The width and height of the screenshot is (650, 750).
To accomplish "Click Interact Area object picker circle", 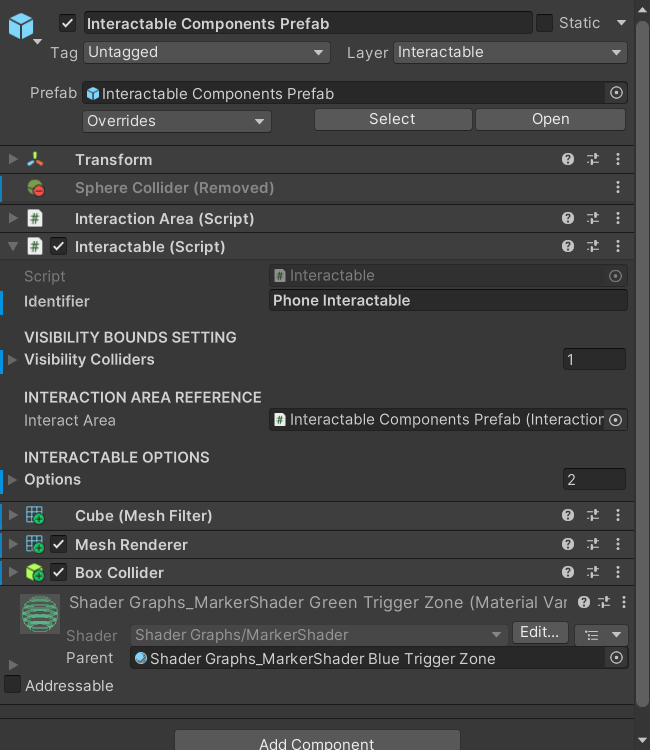I will pyautogui.click(x=616, y=420).
